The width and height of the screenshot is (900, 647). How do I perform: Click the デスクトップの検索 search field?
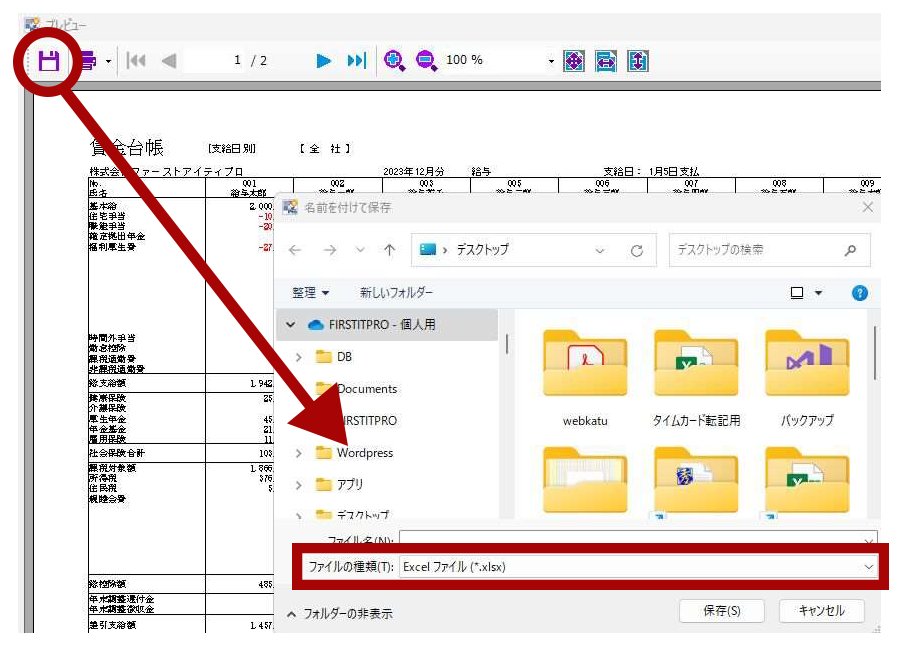tap(758, 250)
